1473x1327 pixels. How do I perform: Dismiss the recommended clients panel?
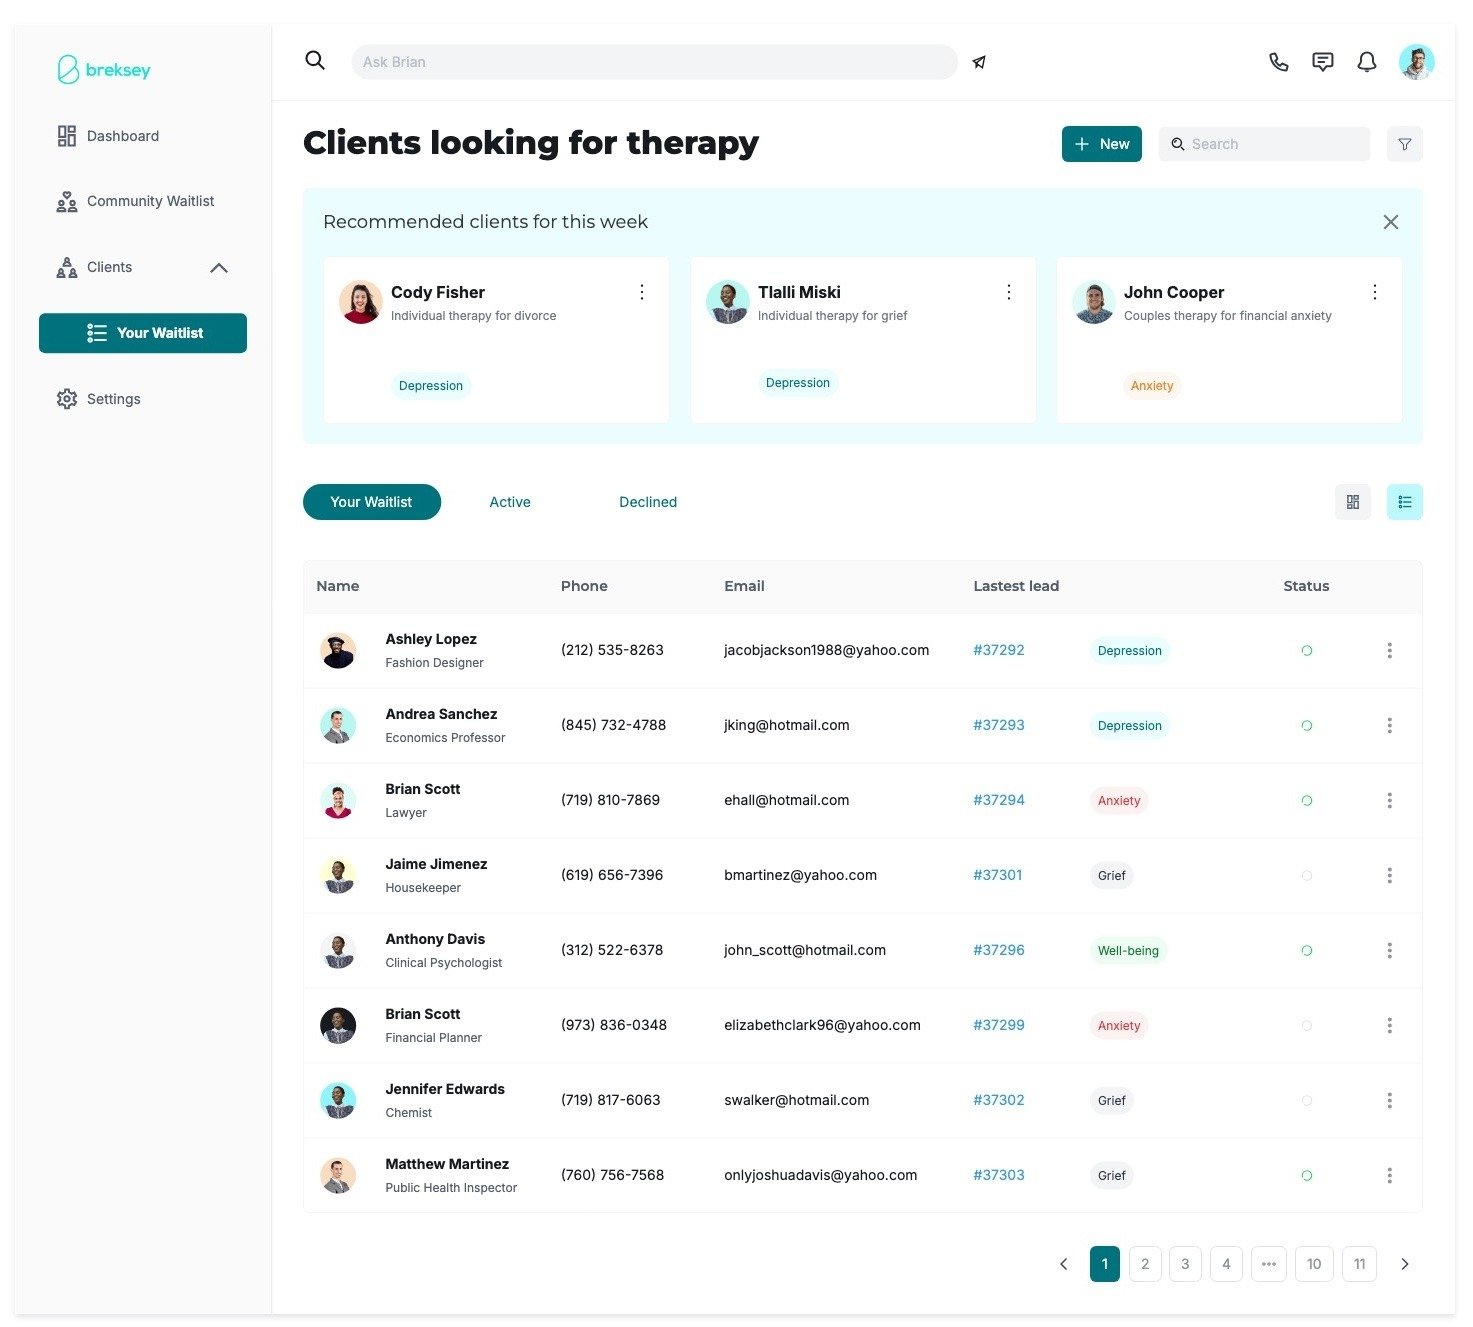pos(1390,222)
